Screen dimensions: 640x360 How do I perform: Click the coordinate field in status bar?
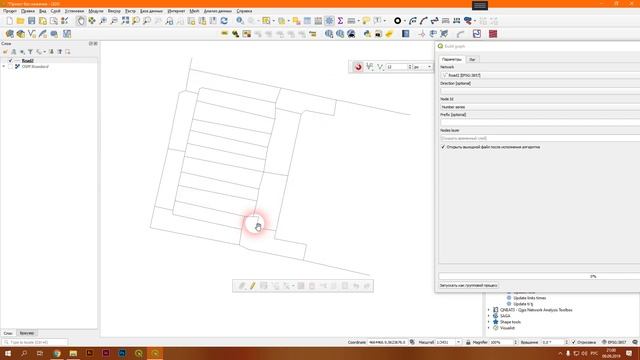pos(387,342)
